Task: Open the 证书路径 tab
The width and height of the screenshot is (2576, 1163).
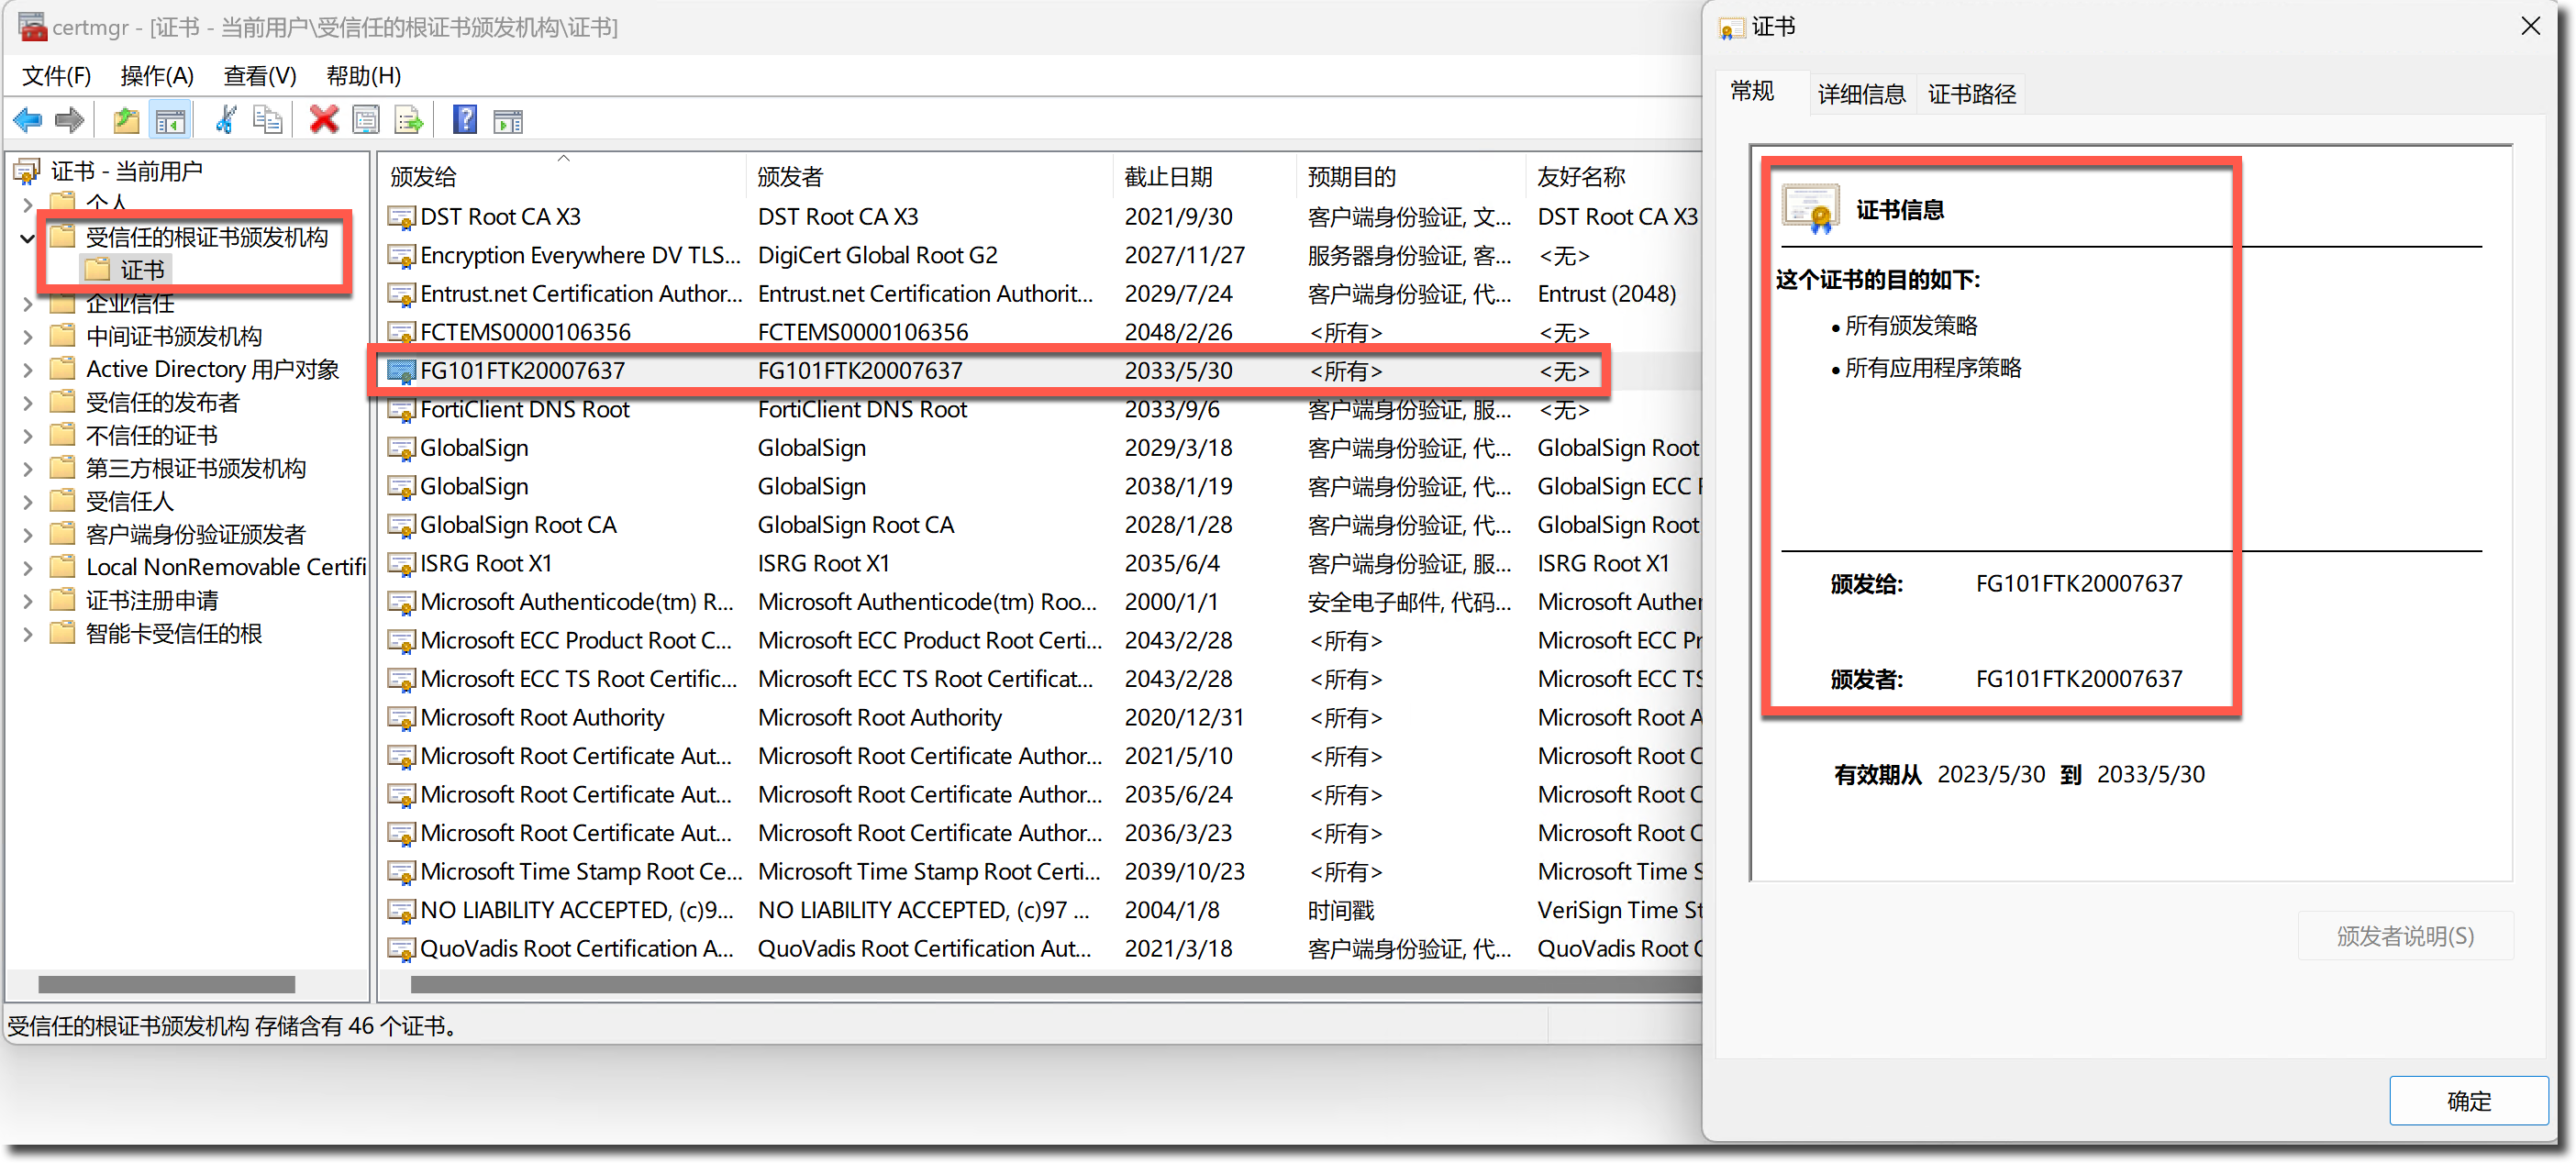Action: [x=1971, y=94]
